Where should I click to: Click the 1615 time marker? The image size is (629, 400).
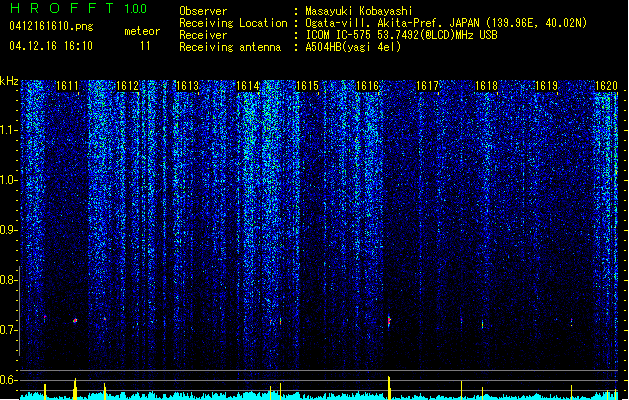(307, 85)
